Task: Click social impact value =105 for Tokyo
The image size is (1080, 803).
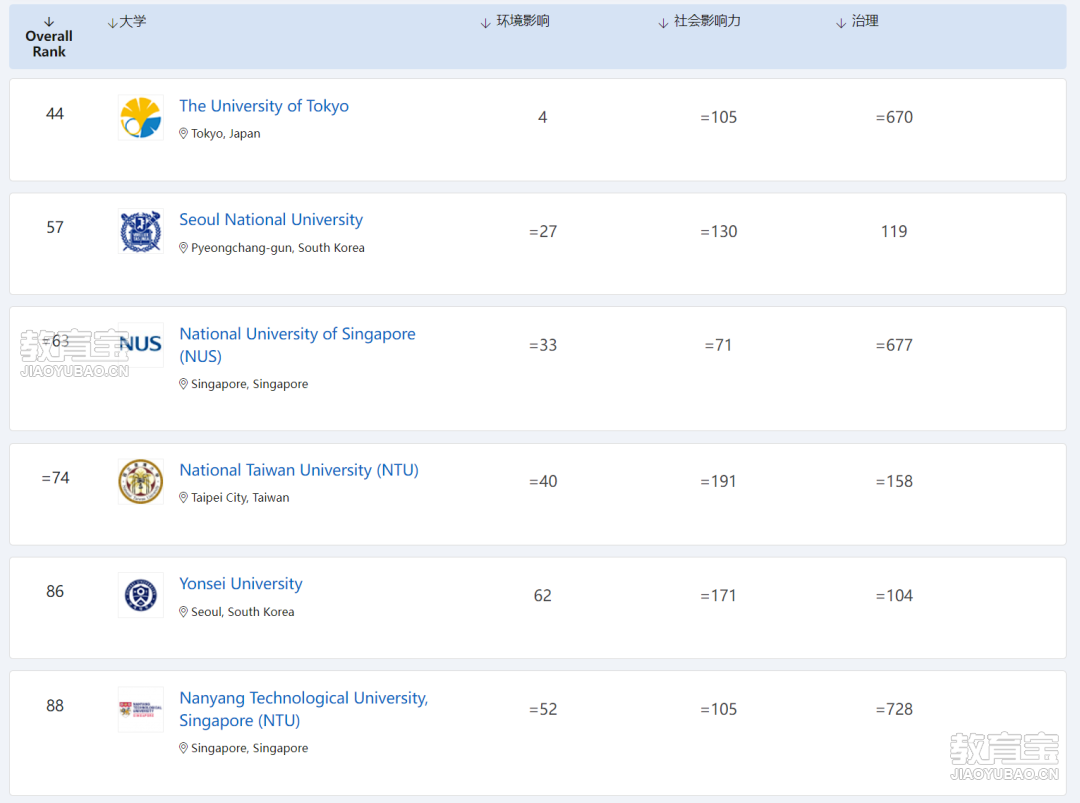Action: [718, 118]
